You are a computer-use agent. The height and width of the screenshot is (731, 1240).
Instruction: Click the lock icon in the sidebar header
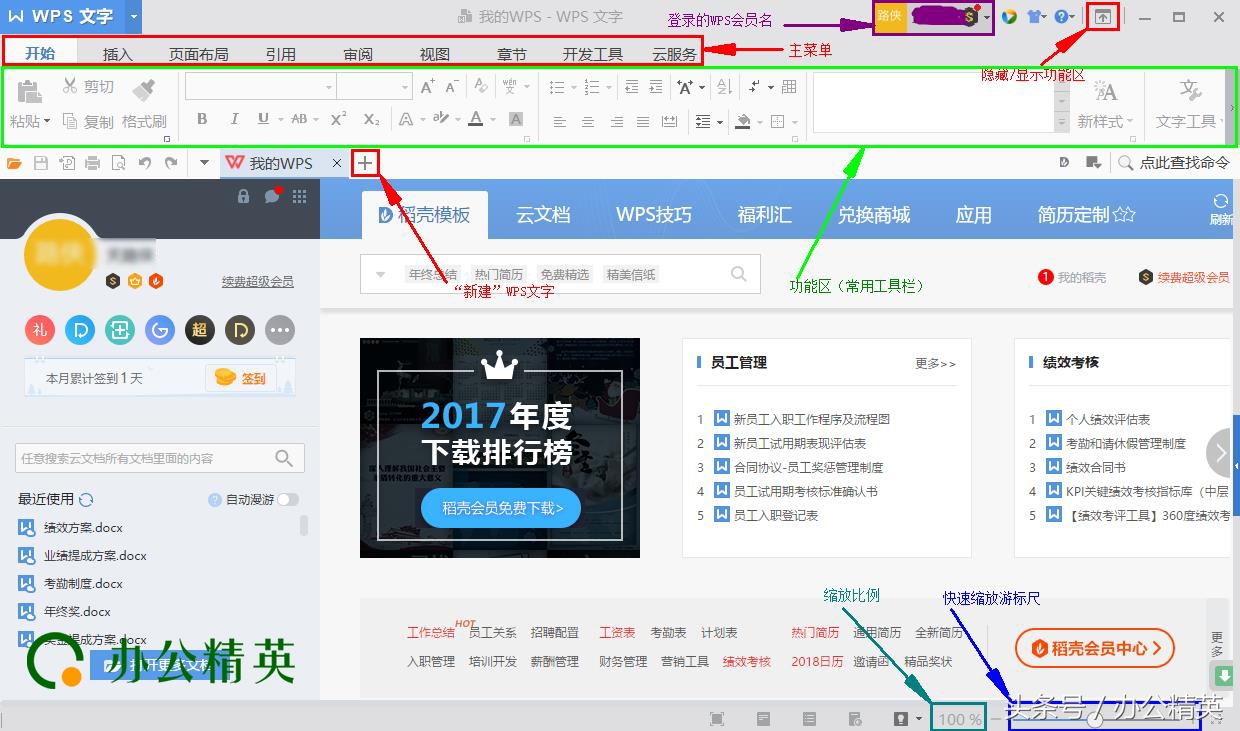(243, 196)
